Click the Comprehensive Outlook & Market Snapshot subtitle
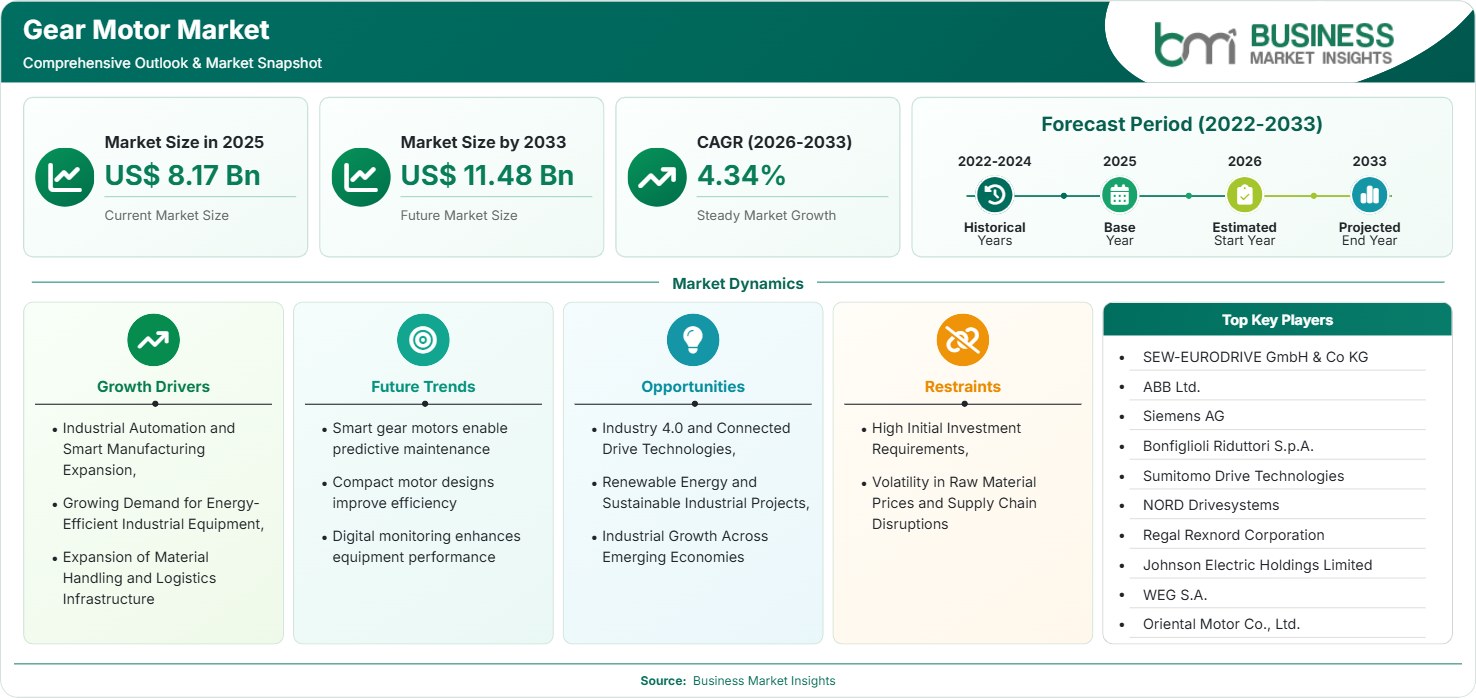 tap(172, 63)
